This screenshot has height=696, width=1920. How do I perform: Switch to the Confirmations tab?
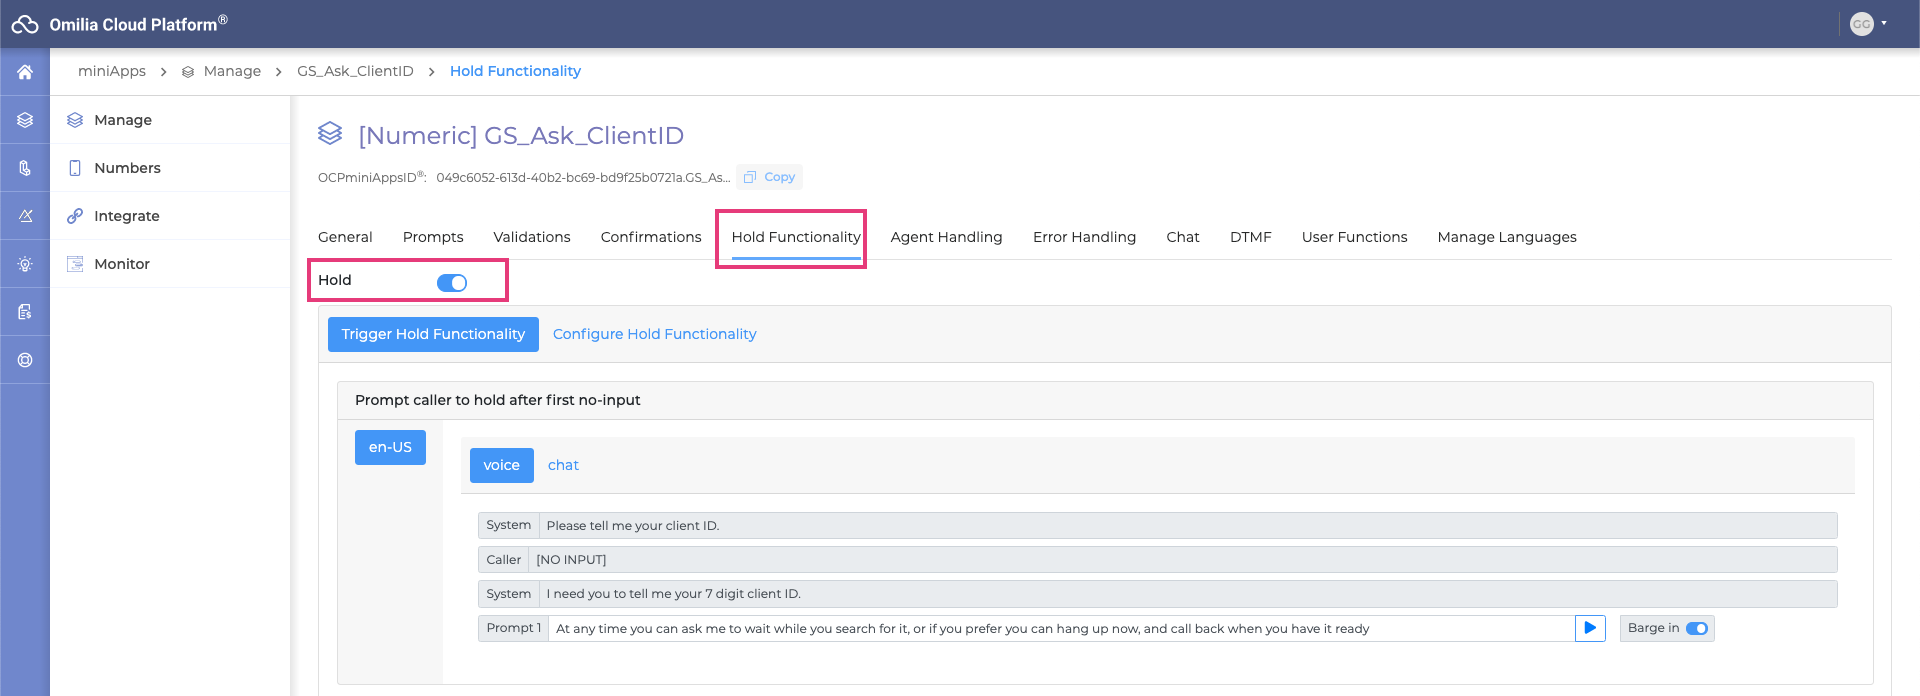[x=651, y=237]
